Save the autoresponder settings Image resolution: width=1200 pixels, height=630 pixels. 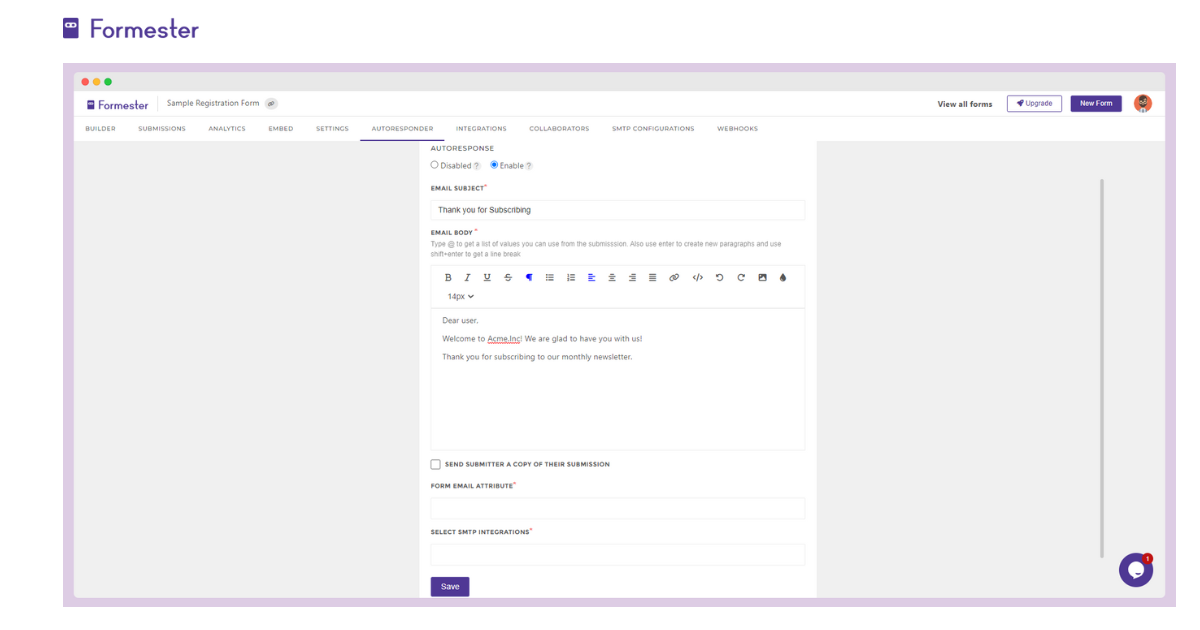(449, 586)
